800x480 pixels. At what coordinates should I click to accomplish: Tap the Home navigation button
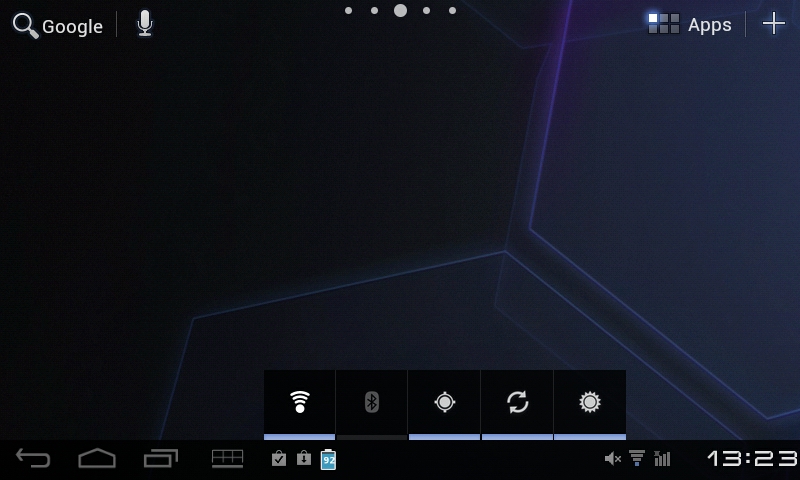point(97,458)
